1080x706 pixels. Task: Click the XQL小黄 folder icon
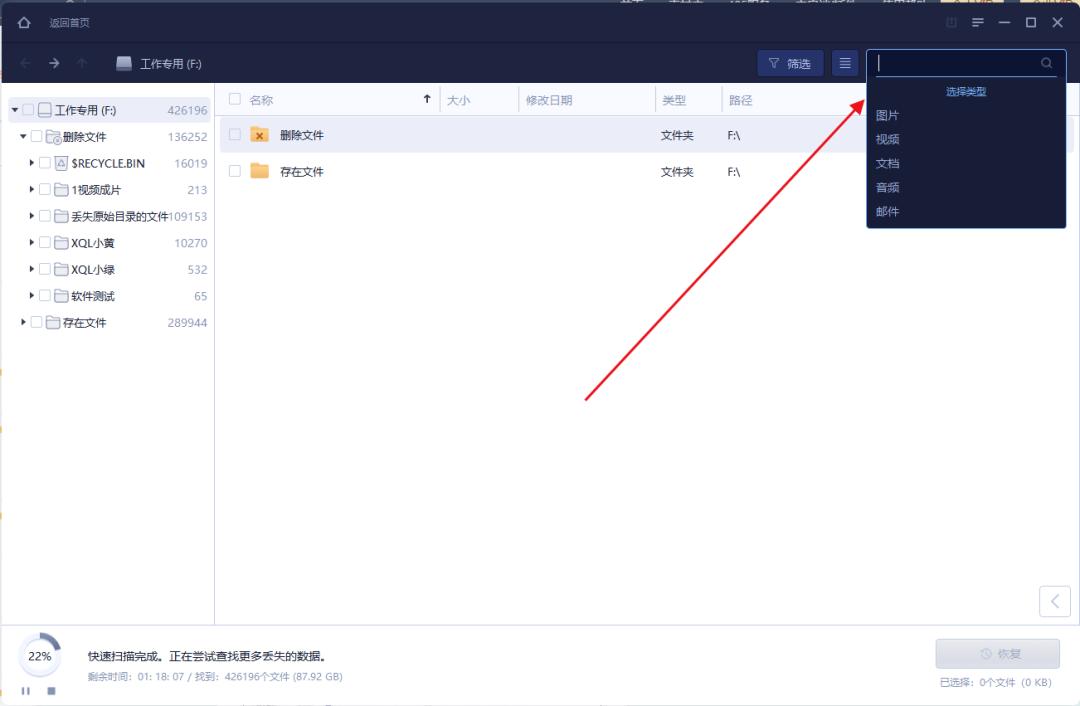click(61, 242)
